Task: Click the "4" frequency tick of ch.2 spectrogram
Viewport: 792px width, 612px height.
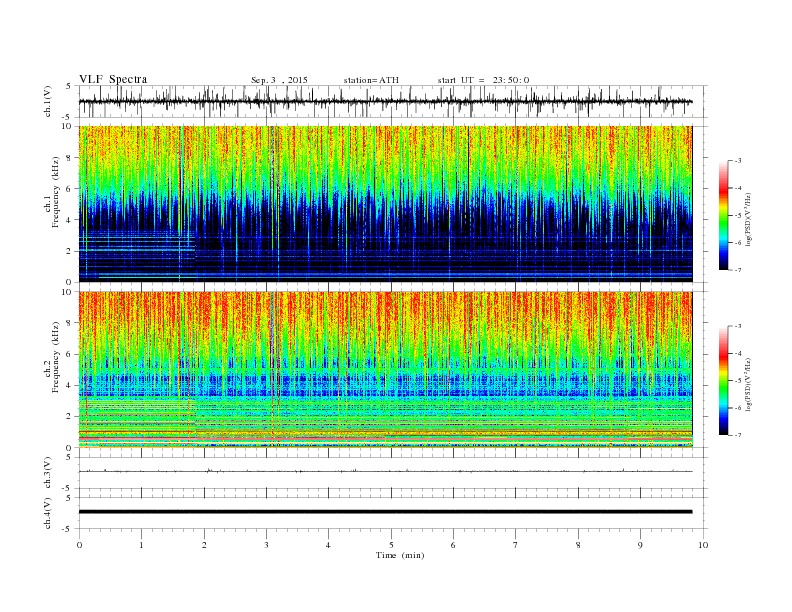Action: coord(69,385)
